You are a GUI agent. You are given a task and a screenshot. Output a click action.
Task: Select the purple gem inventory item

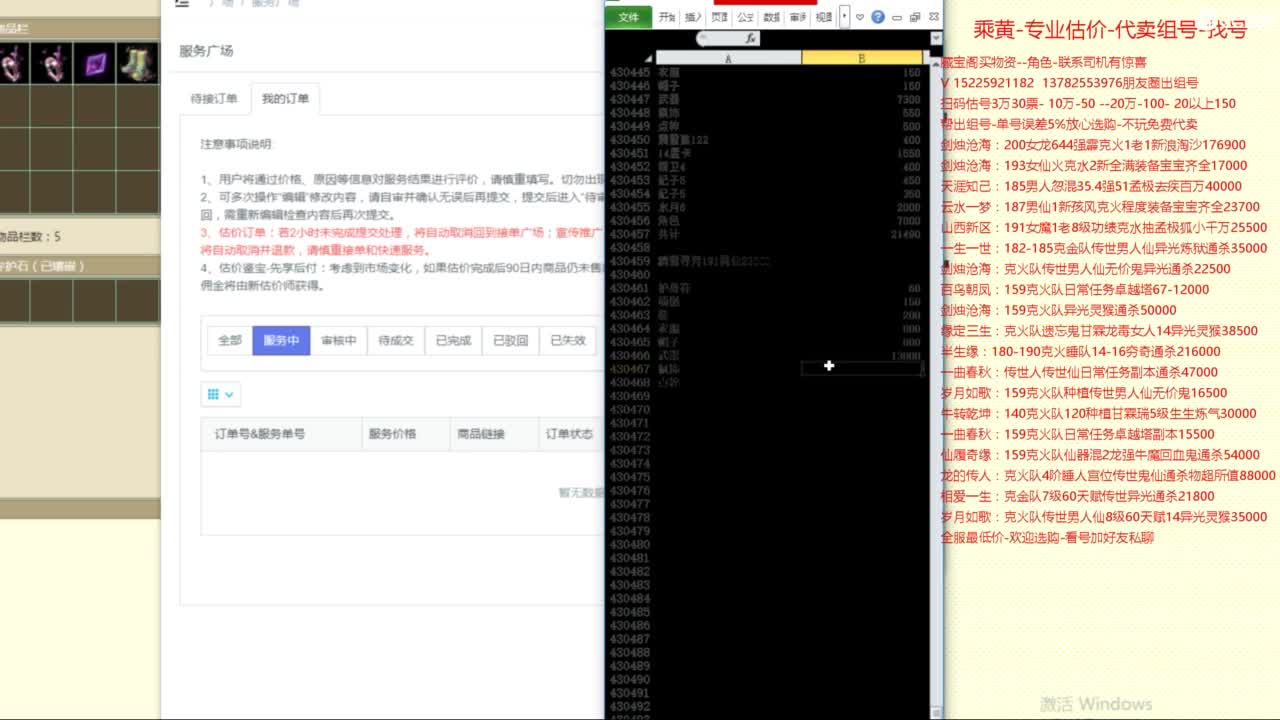coord(95,64)
